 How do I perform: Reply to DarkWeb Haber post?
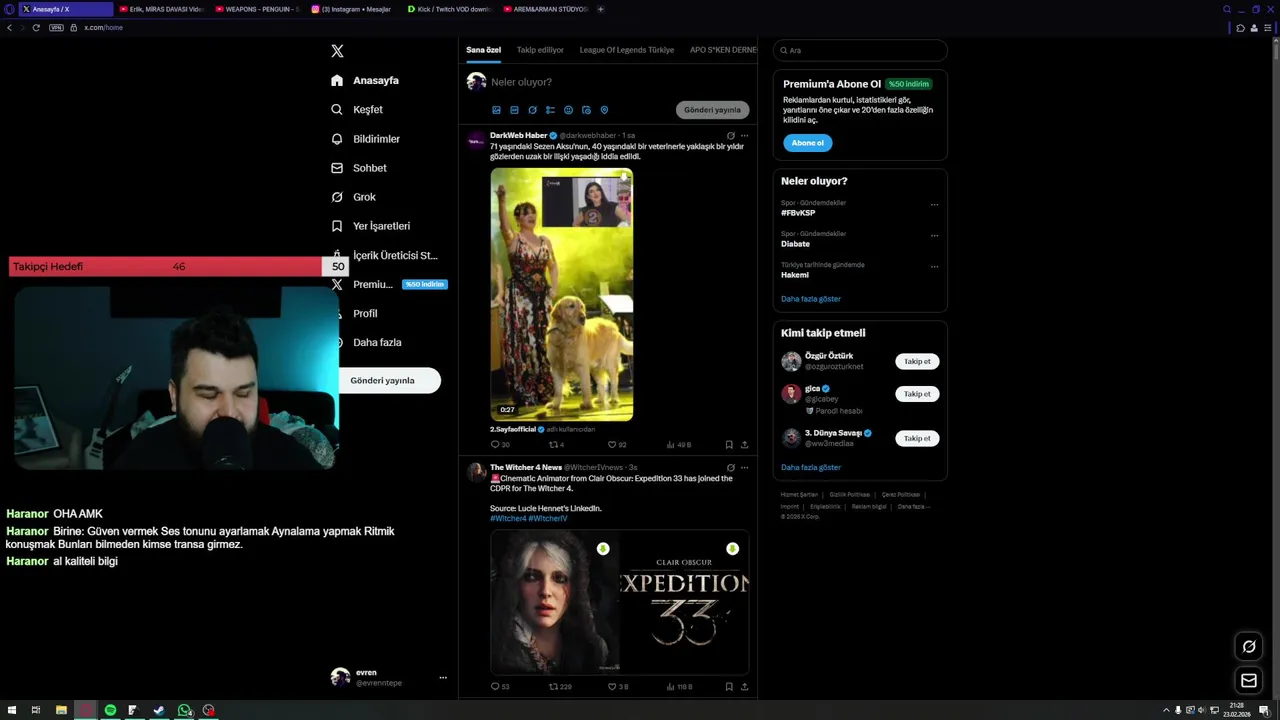(499, 444)
